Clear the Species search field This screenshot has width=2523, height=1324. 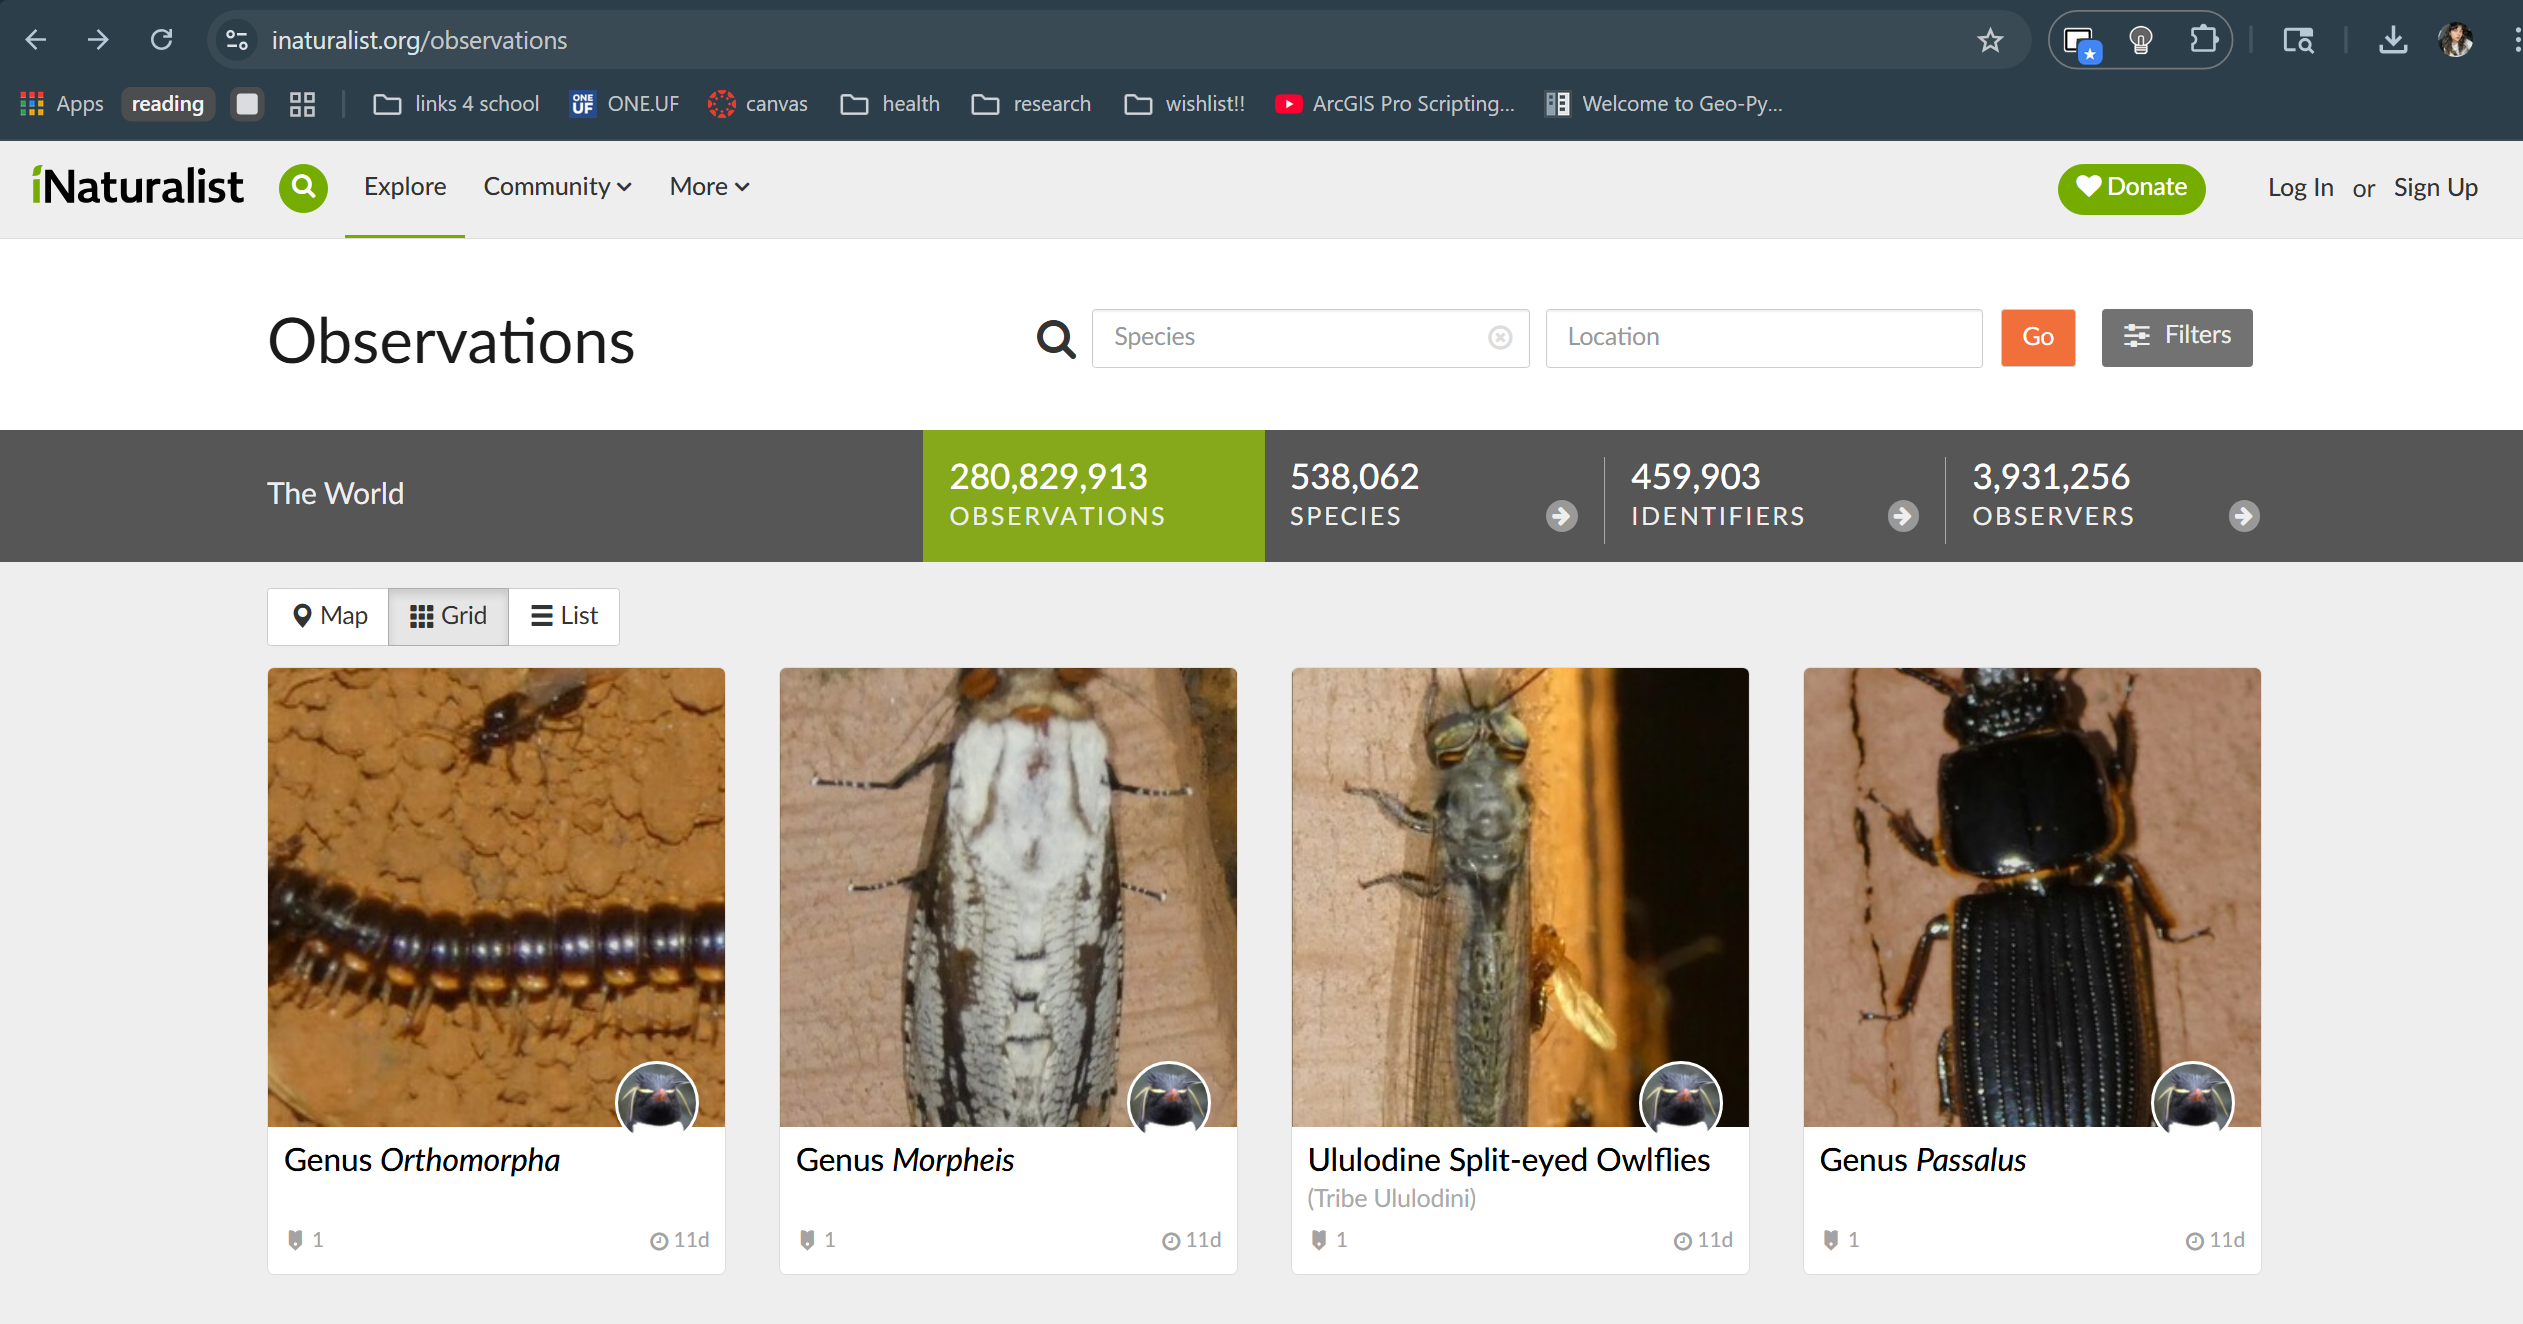coord(1501,338)
